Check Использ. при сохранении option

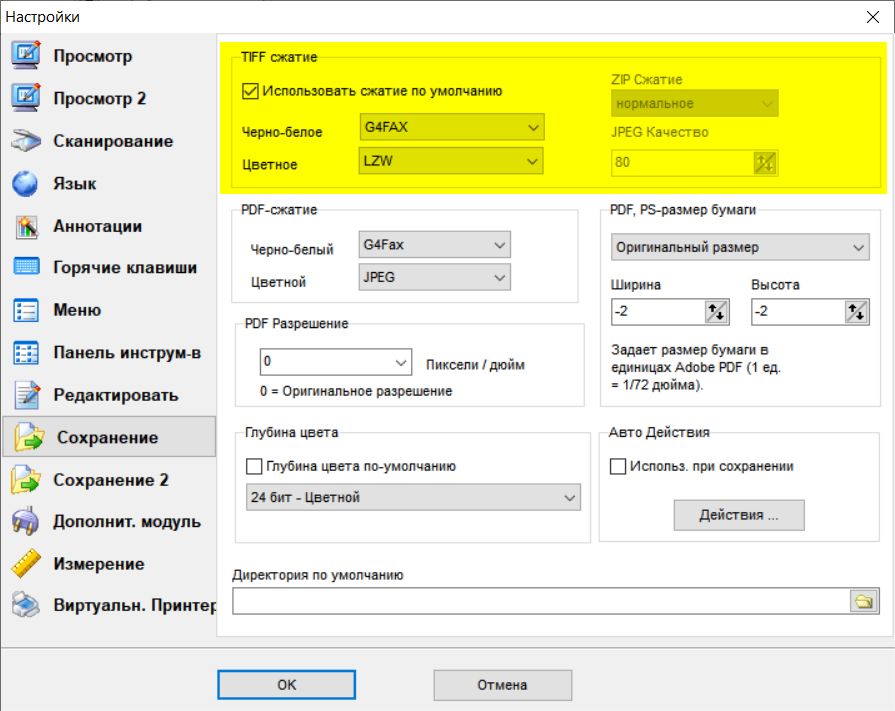(618, 466)
